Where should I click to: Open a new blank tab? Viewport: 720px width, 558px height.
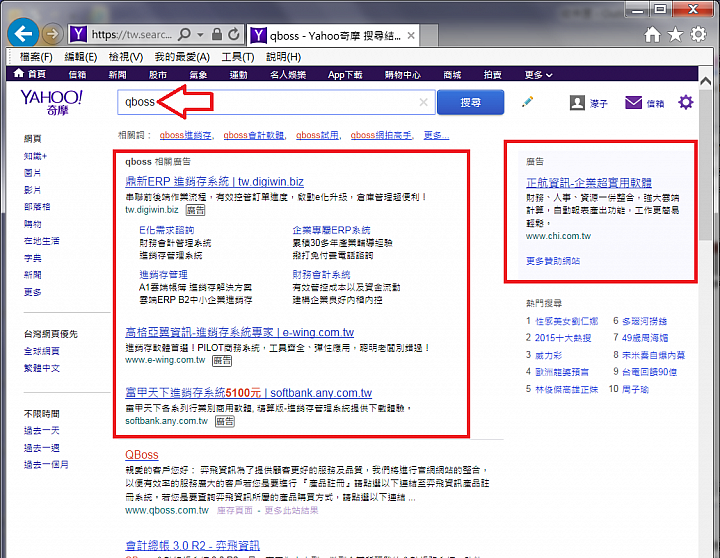tap(428, 35)
